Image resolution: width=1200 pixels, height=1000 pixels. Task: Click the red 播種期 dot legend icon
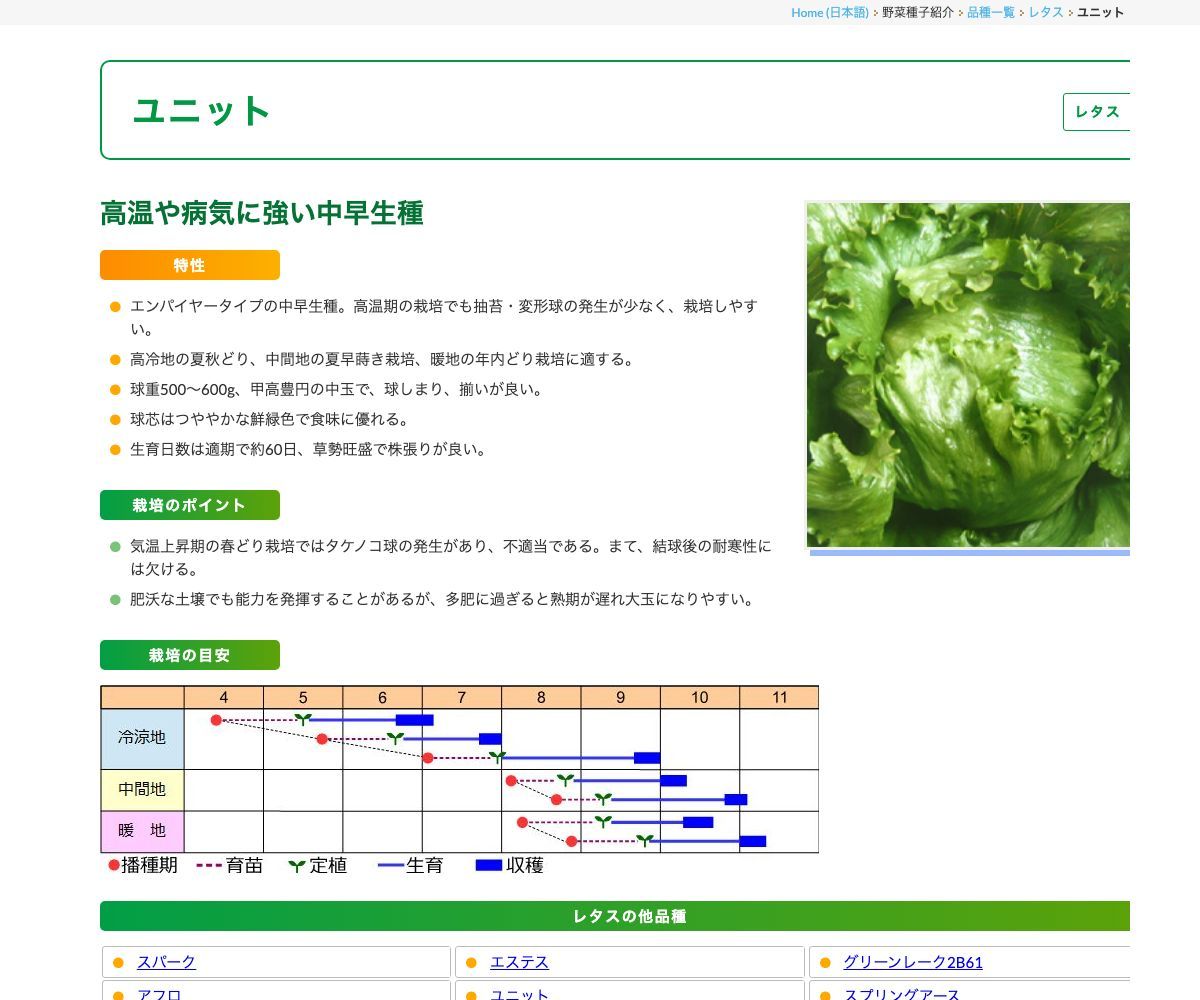112,864
